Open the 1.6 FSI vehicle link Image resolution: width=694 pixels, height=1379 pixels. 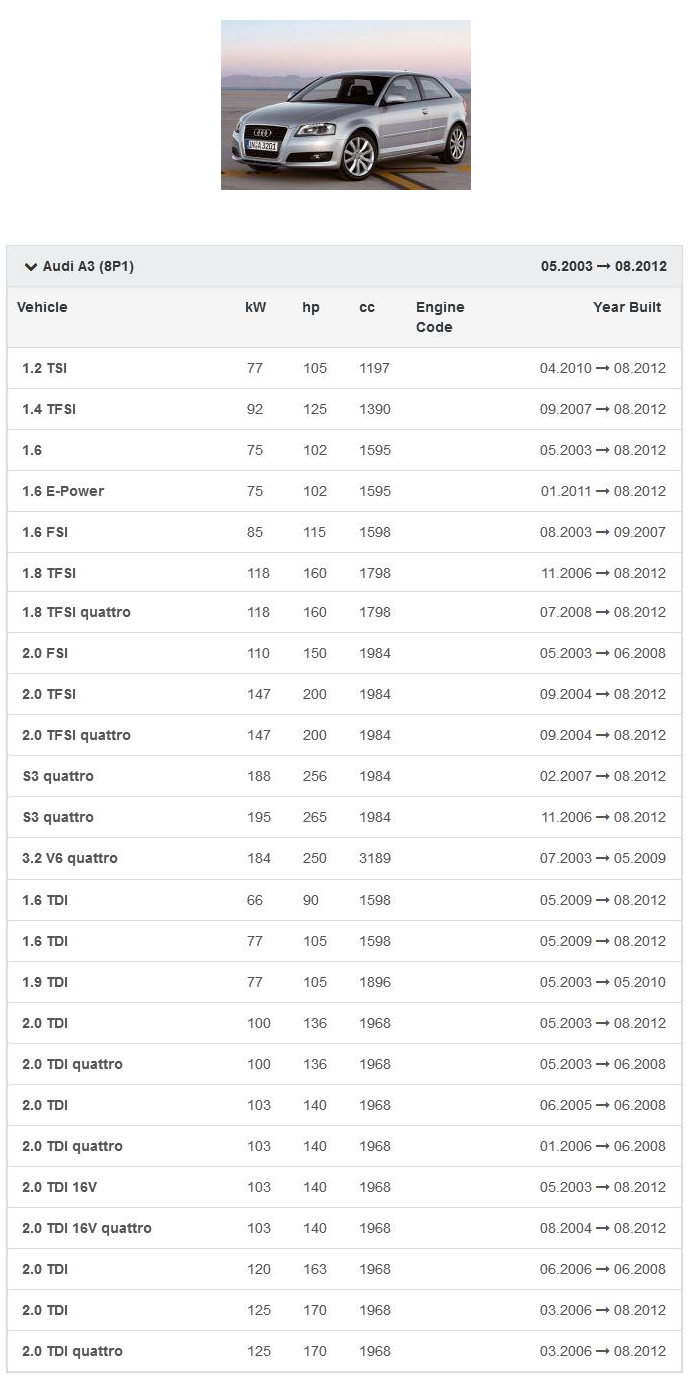coord(45,532)
